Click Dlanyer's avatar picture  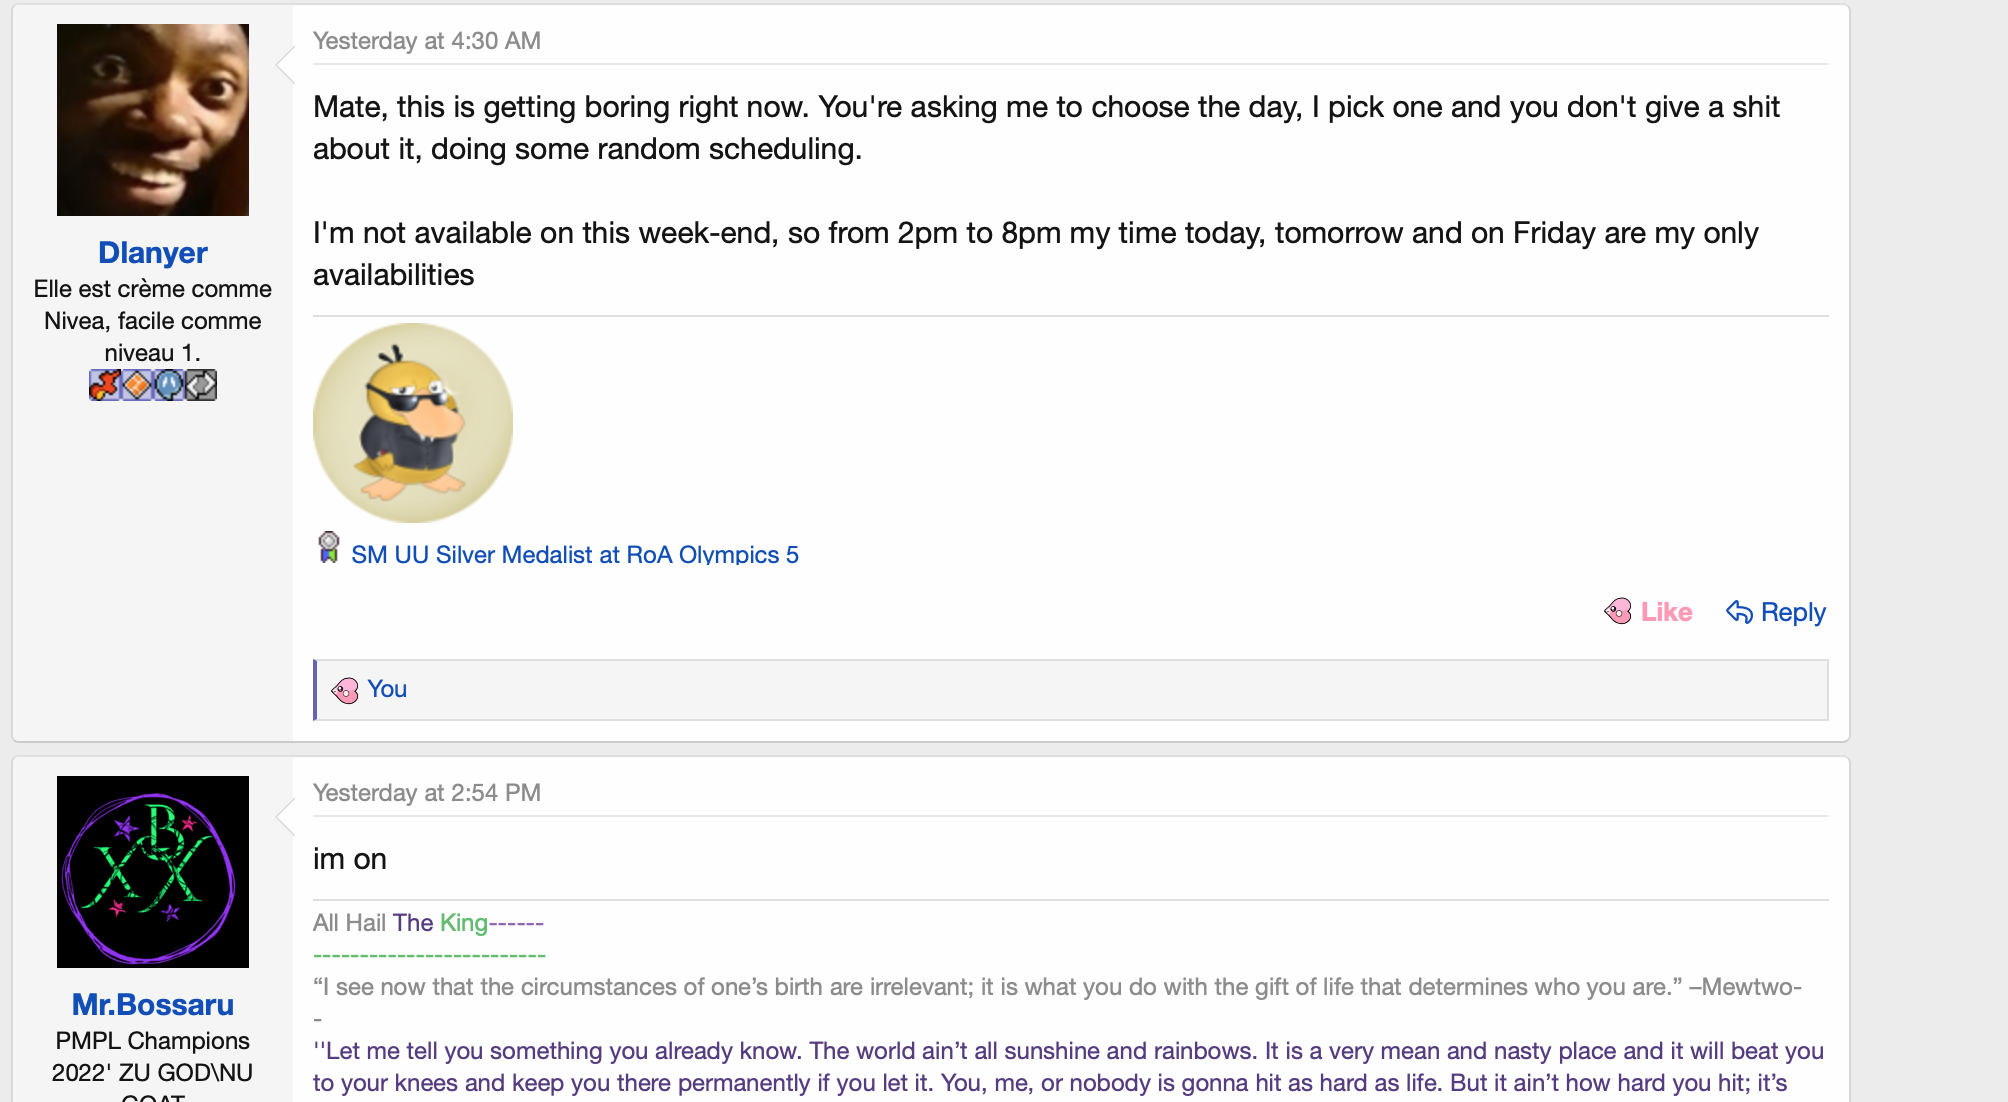click(152, 120)
